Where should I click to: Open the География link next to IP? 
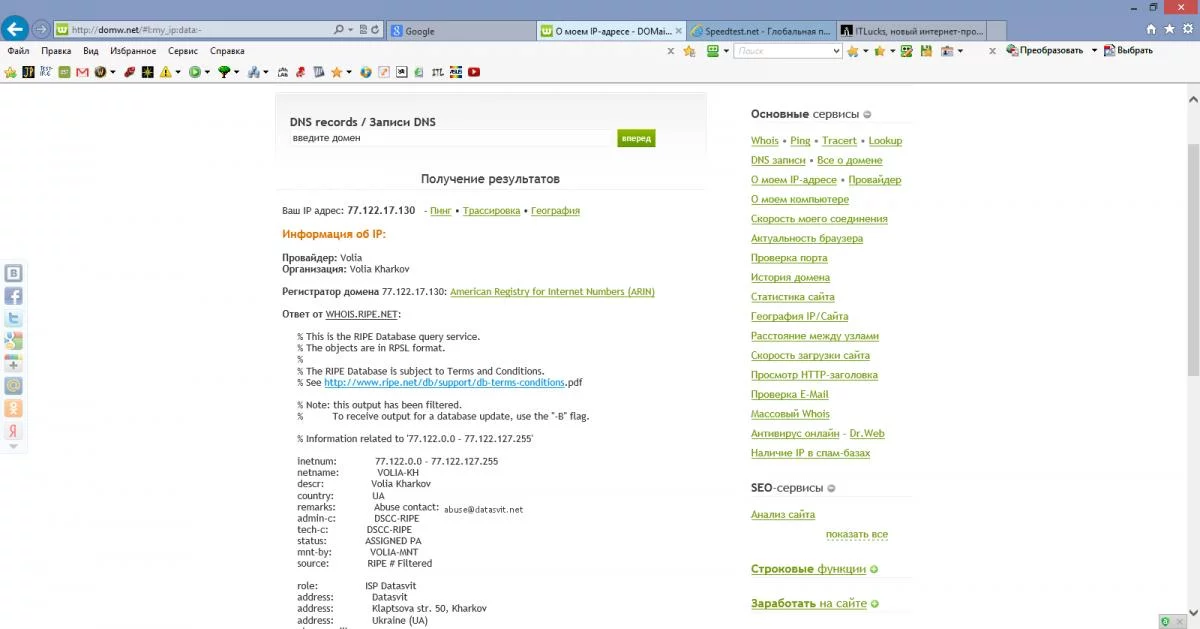coord(555,211)
